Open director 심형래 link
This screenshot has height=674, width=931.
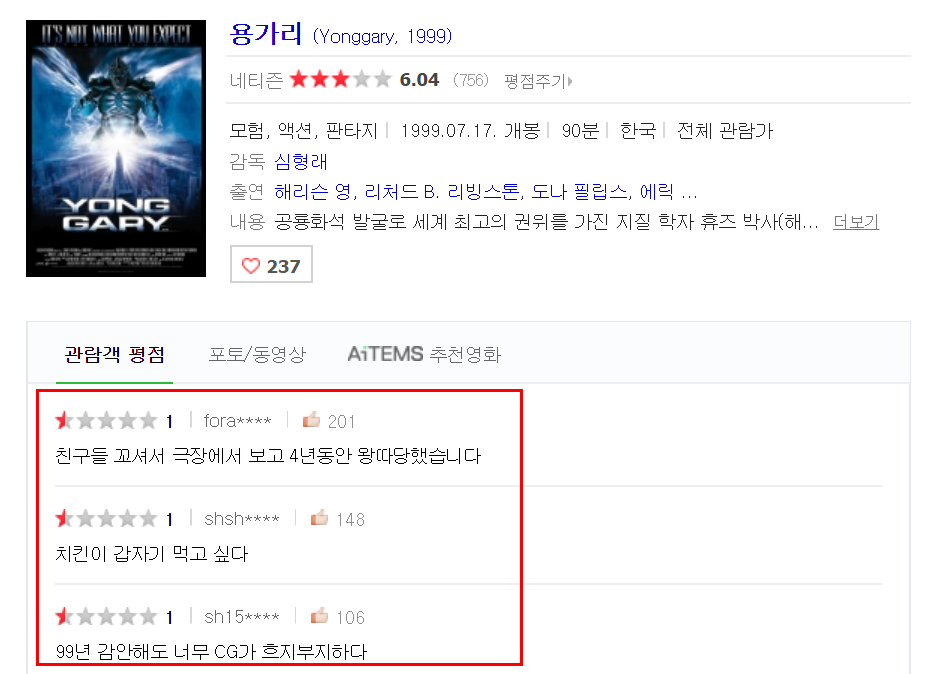coord(300,162)
